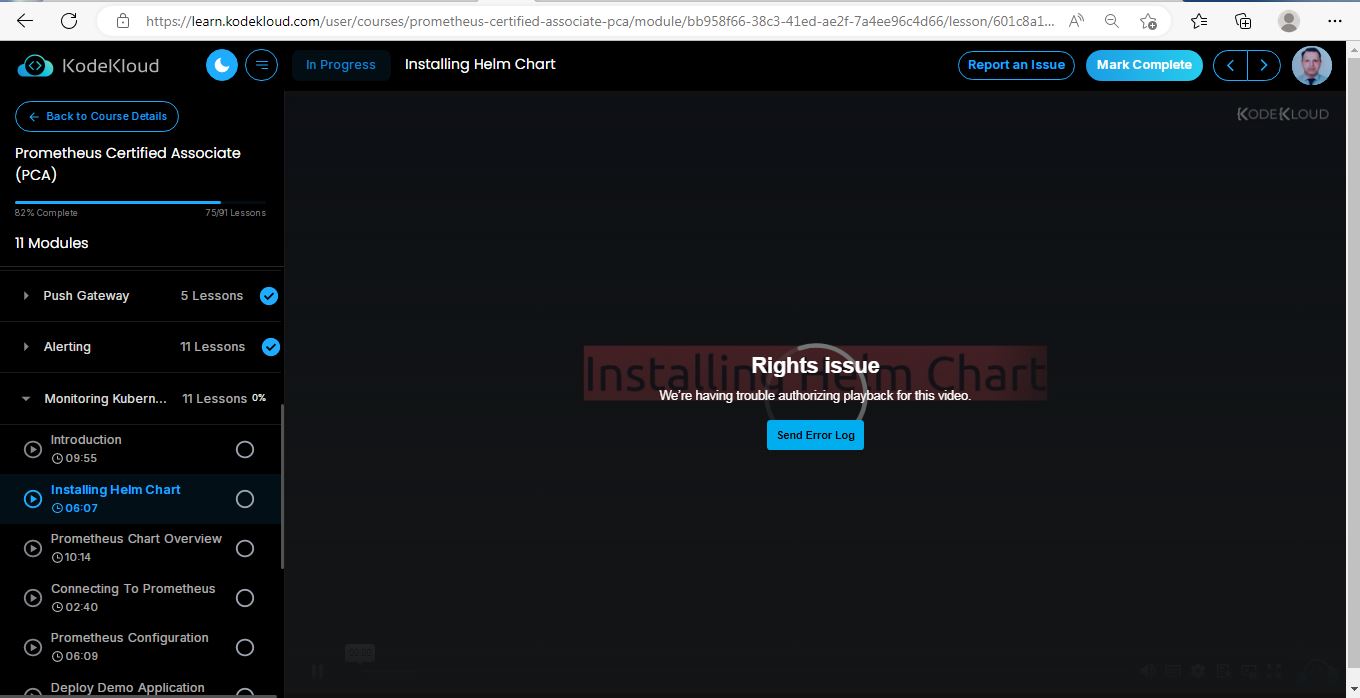Go to the previous lesson arrow

point(1230,65)
